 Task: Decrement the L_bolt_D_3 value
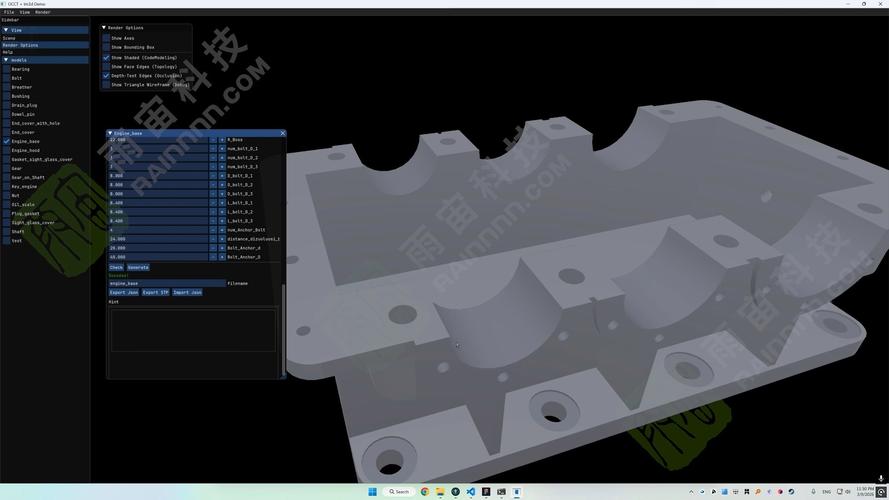213,221
